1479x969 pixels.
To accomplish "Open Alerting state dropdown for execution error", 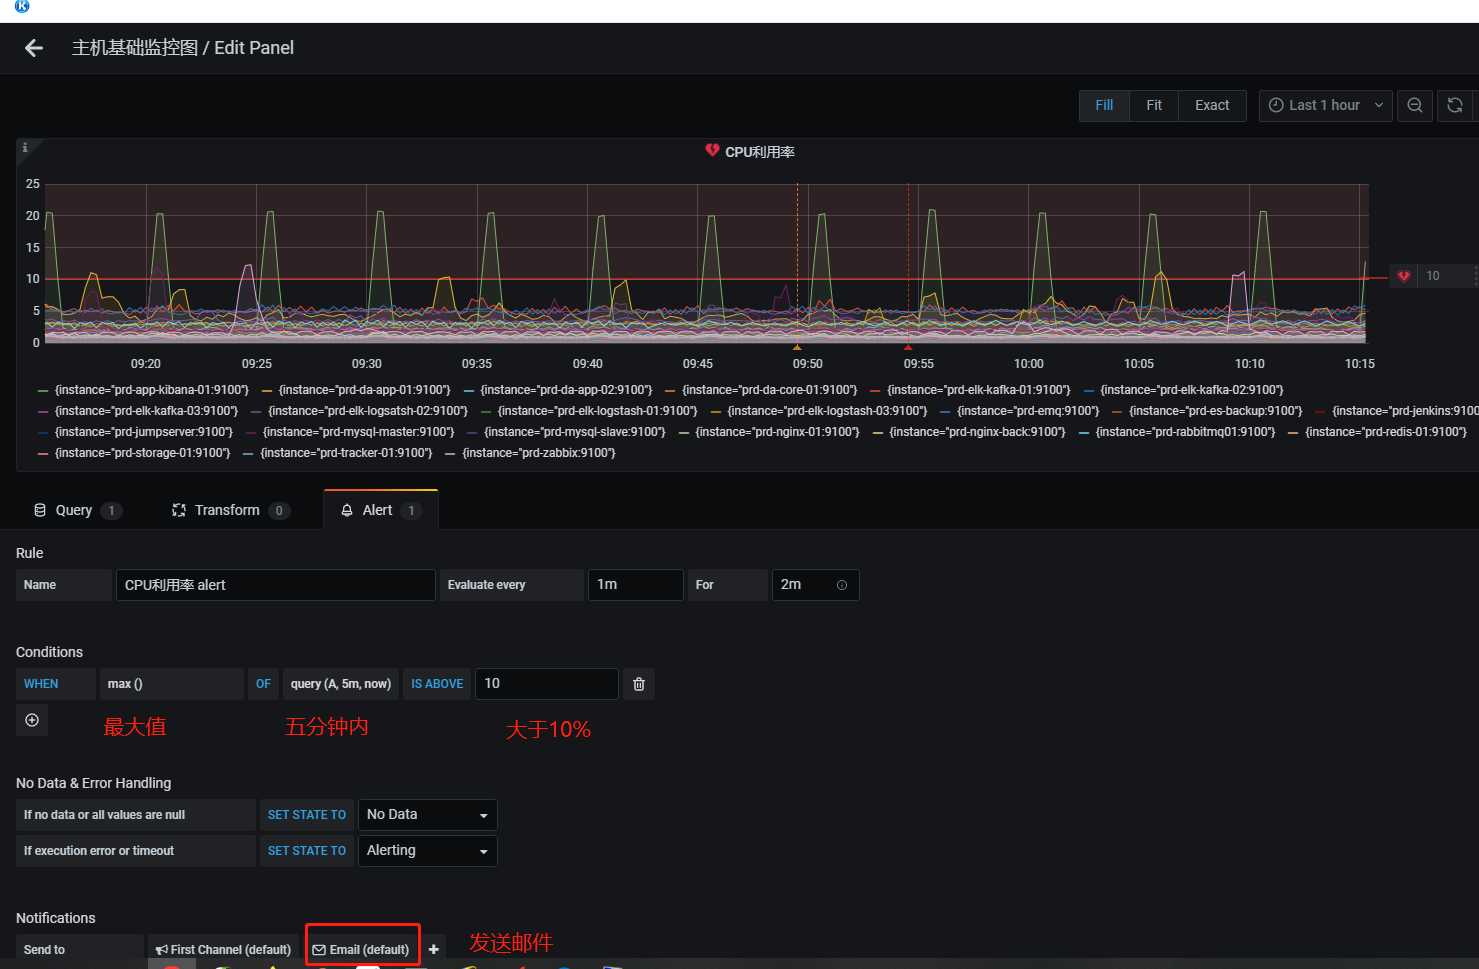I will (x=427, y=851).
